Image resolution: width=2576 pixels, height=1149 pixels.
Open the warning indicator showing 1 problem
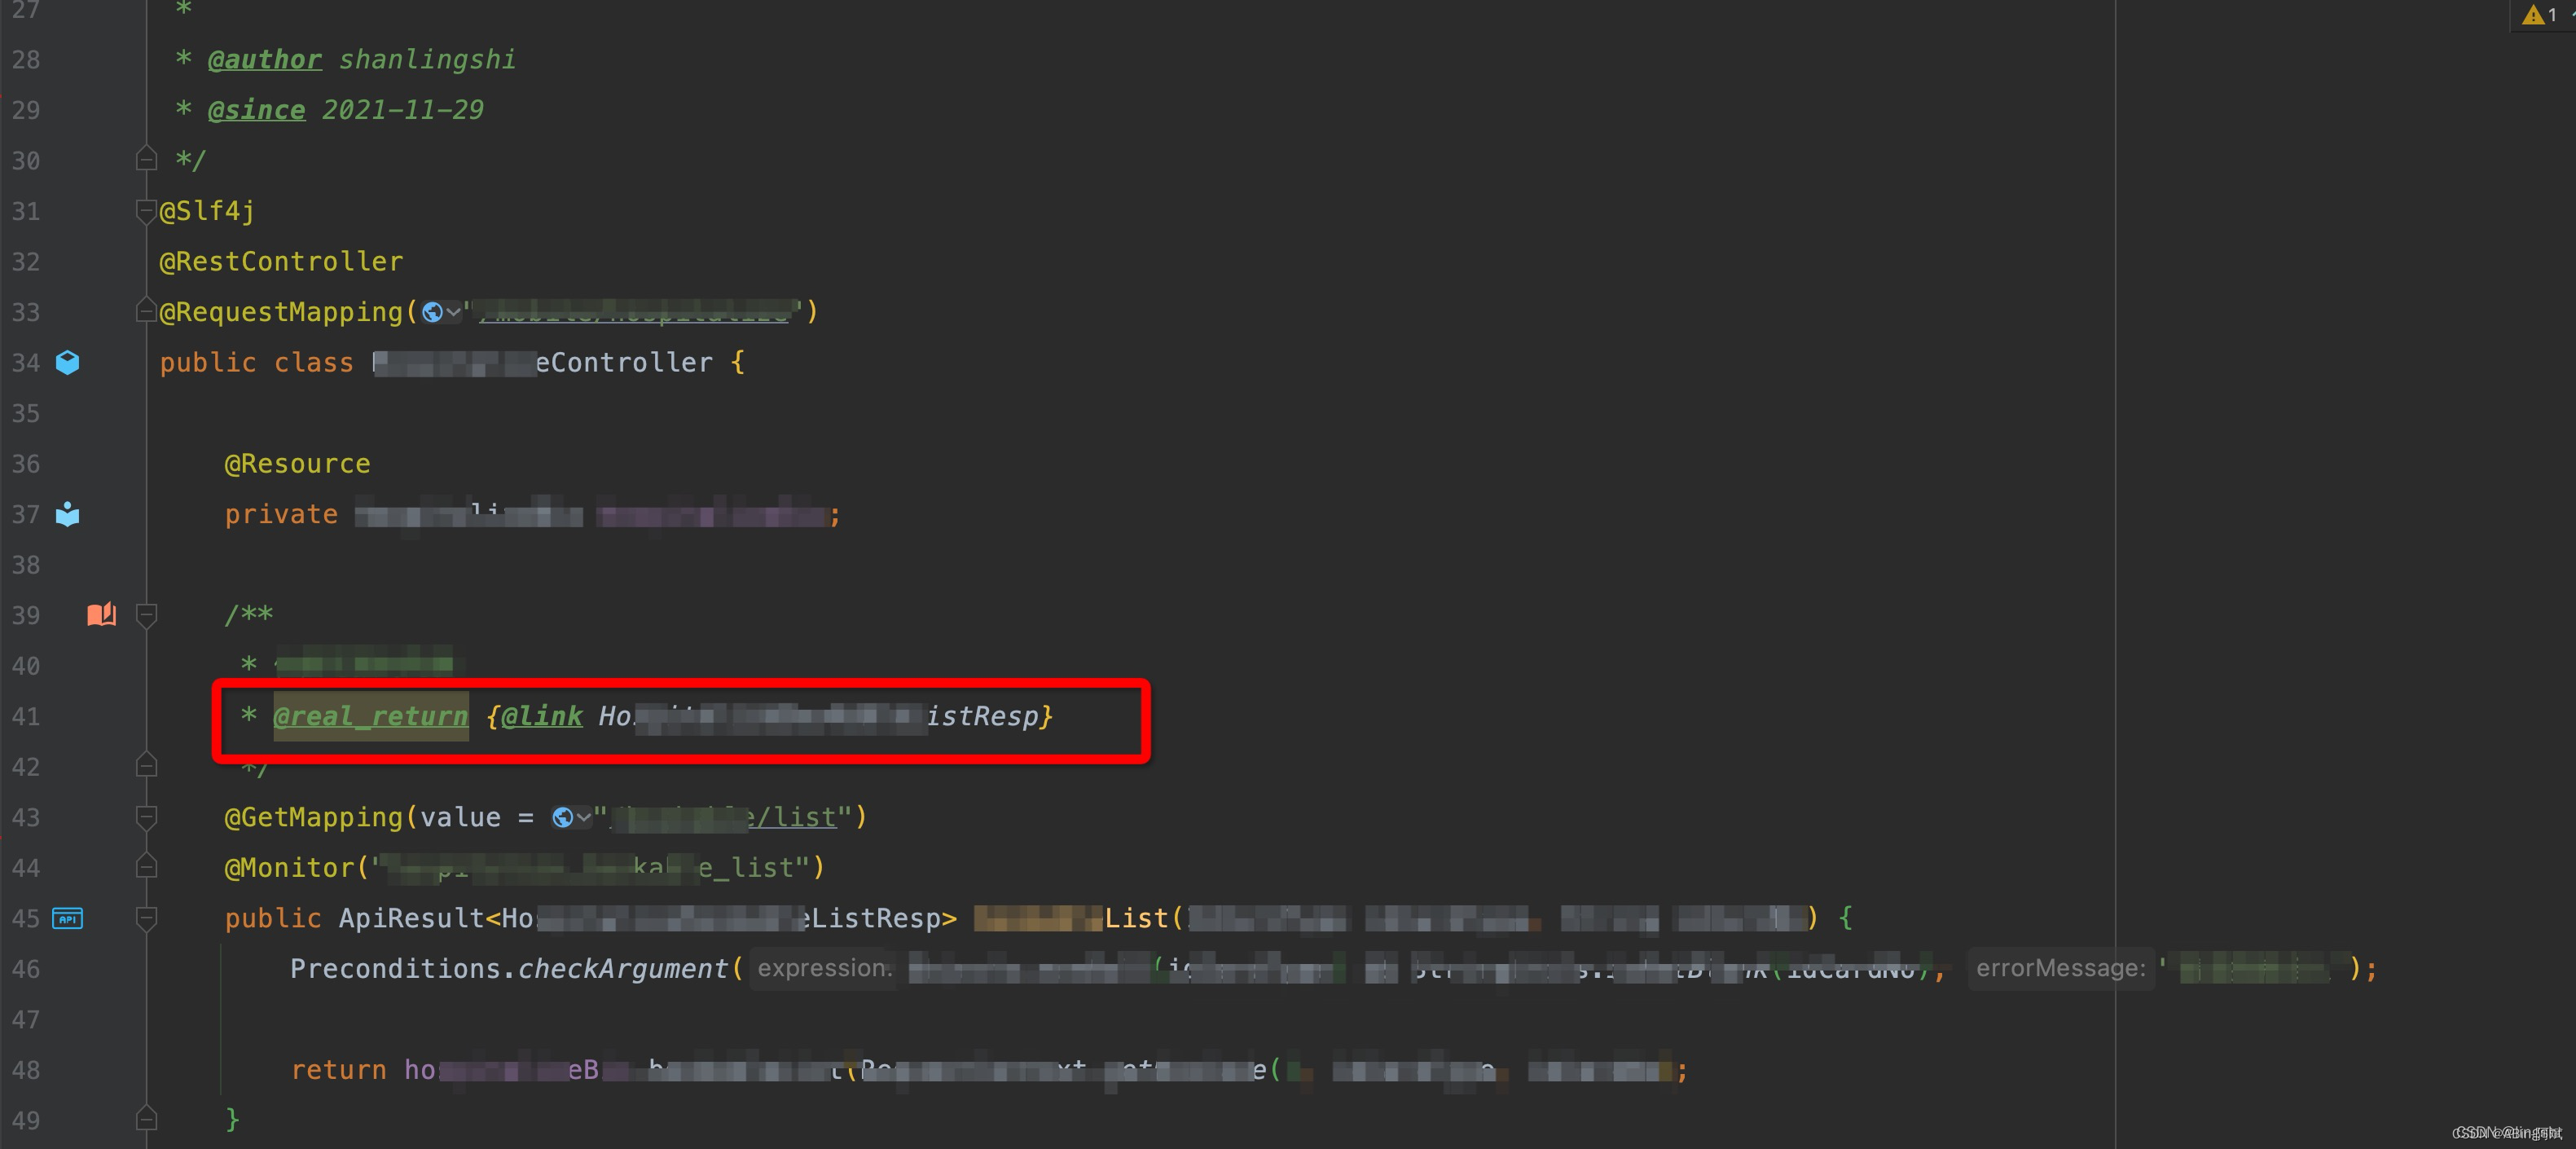pos(2539,14)
